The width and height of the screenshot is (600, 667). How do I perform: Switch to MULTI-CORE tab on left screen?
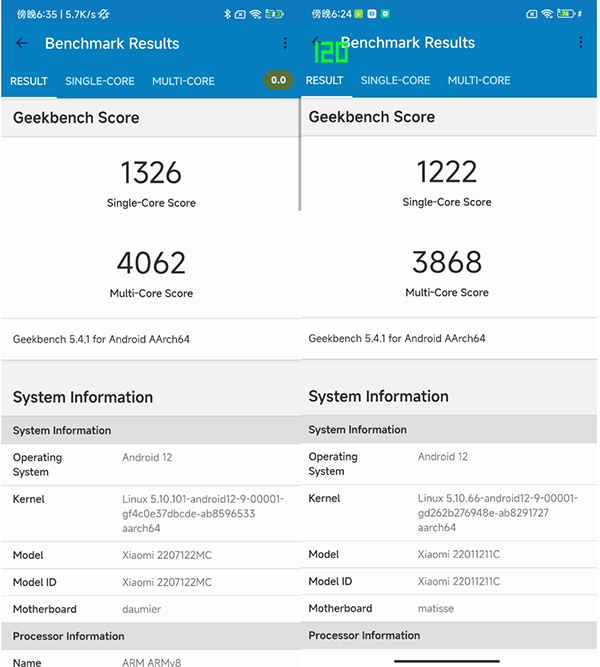183,81
